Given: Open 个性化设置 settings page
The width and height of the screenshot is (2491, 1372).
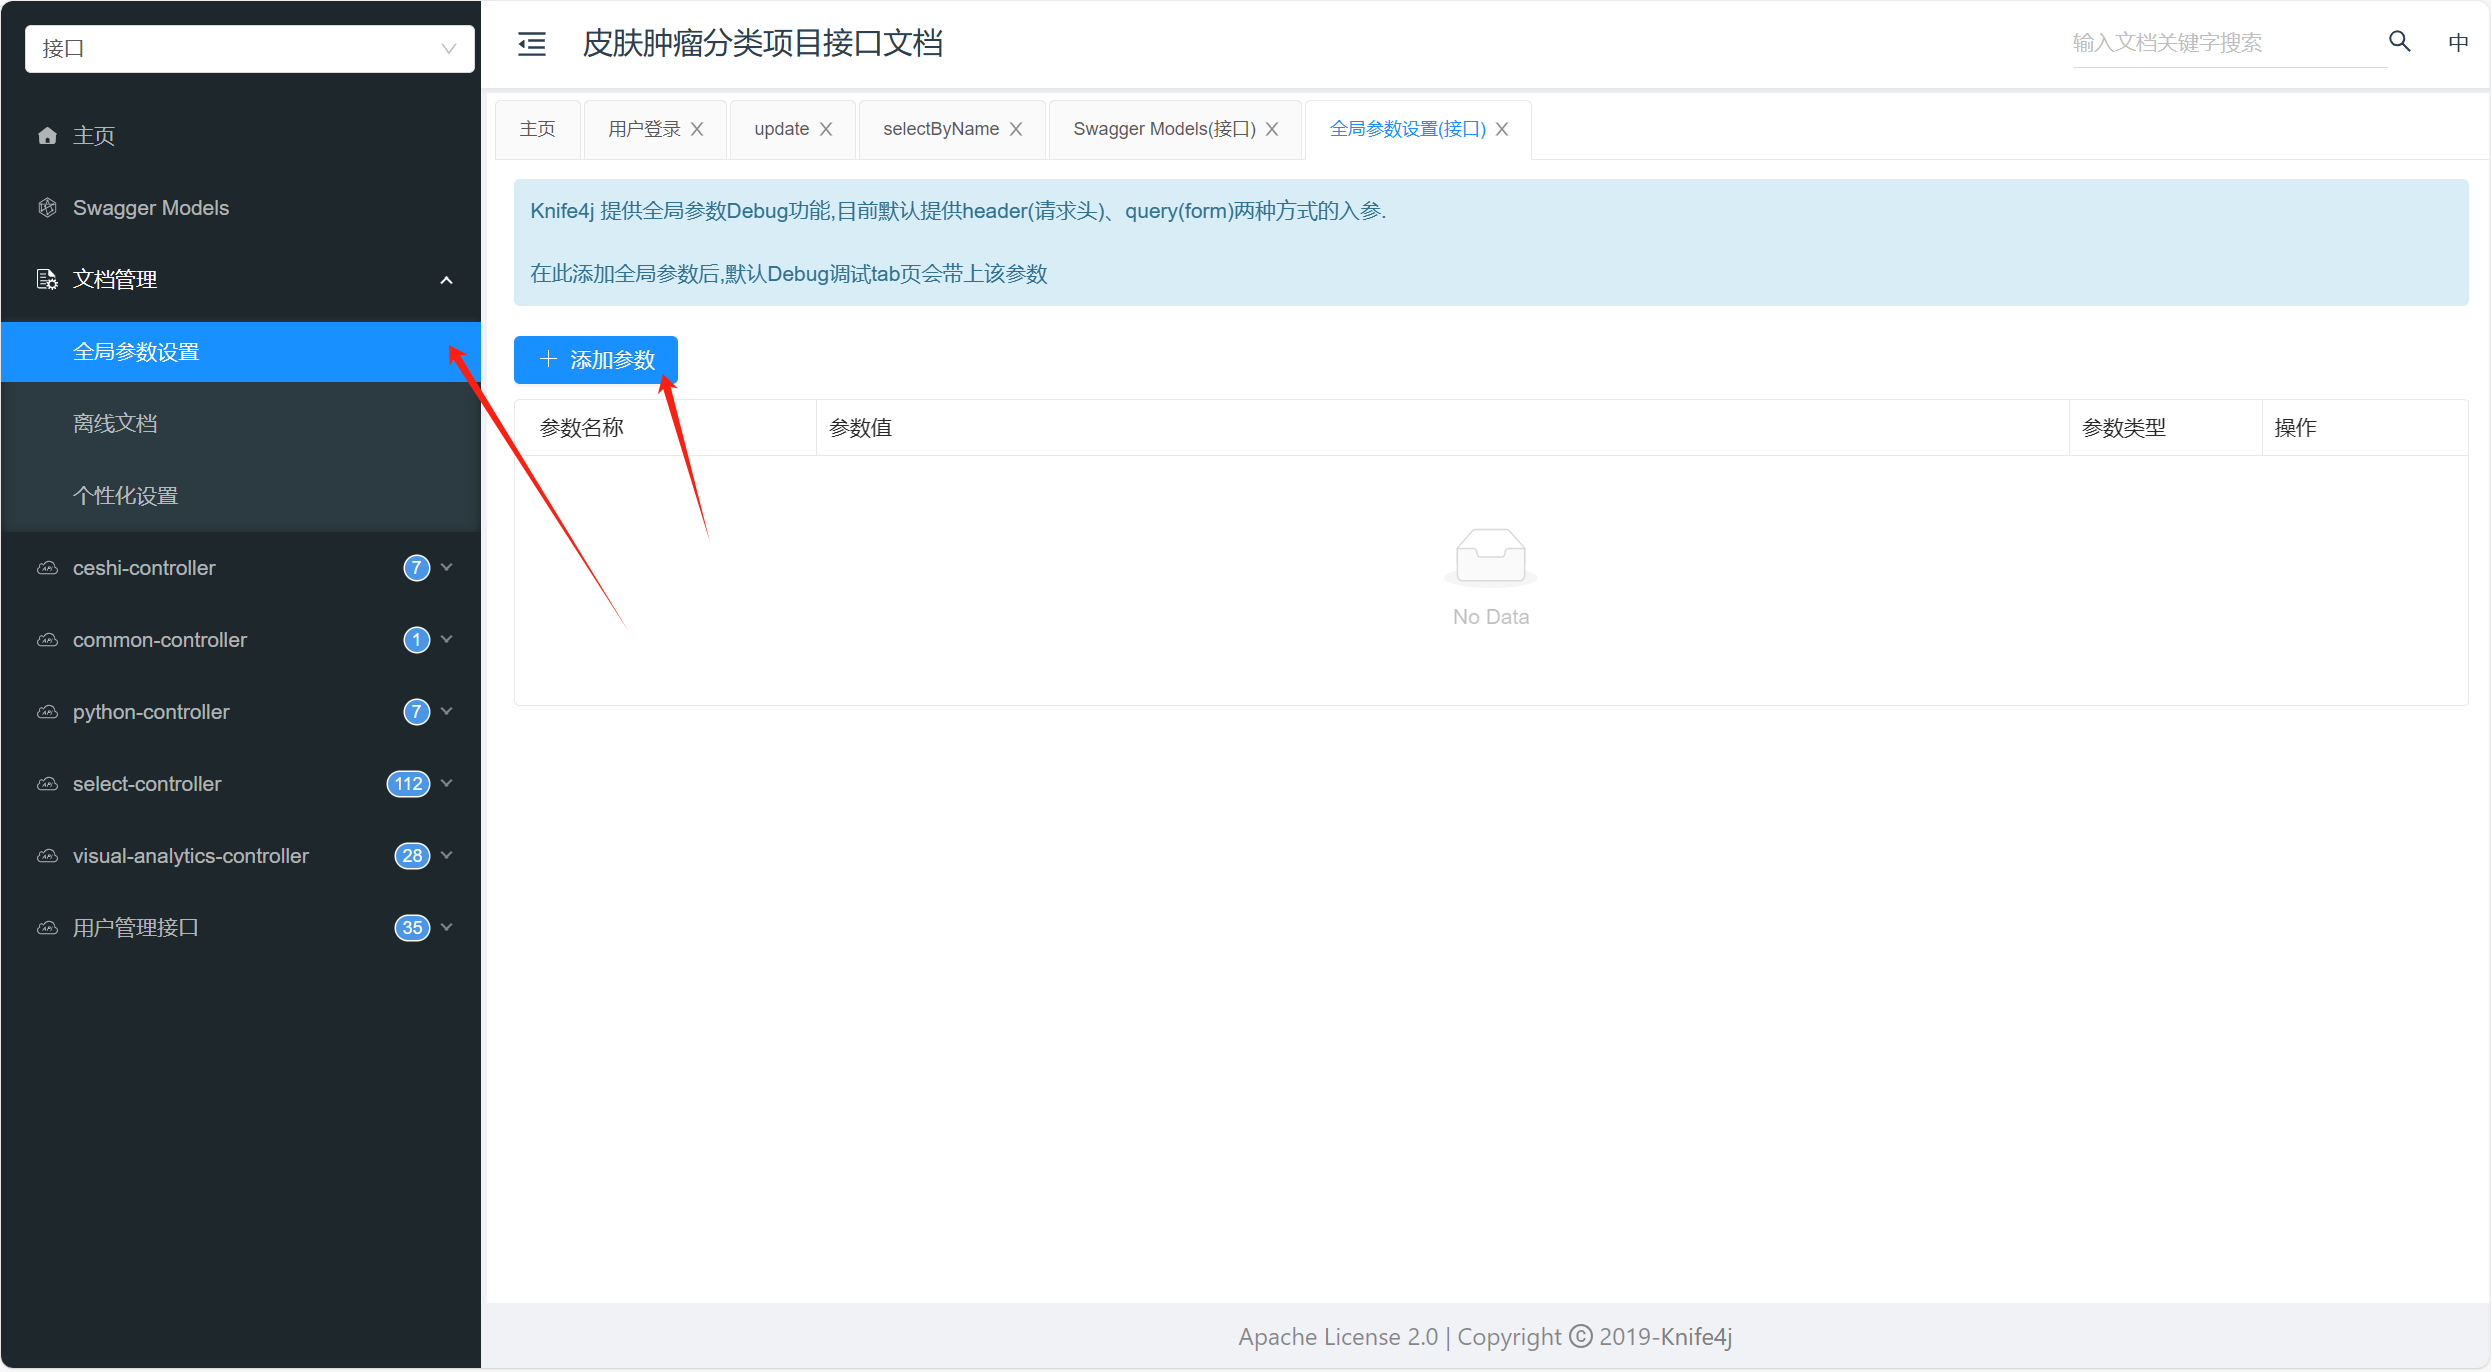Looking at the screenshot, I should pos(125,494).
